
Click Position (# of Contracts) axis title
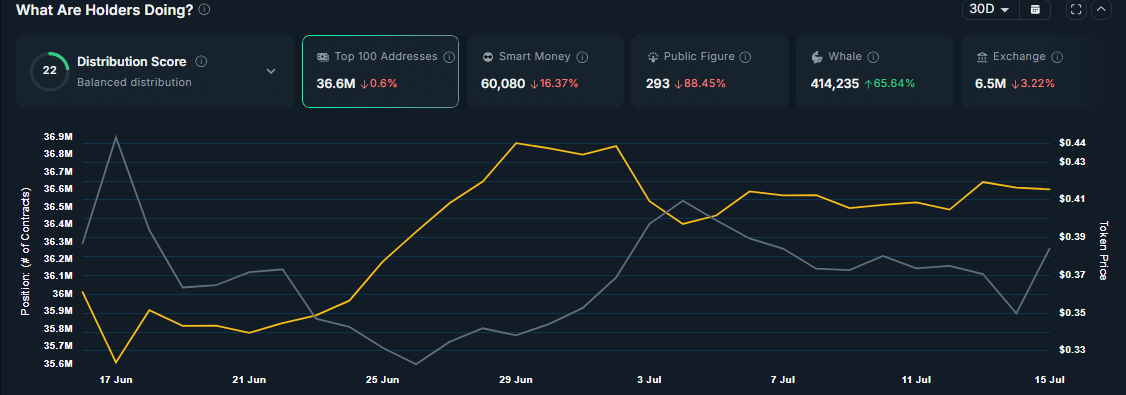click(x=26, y=251)
